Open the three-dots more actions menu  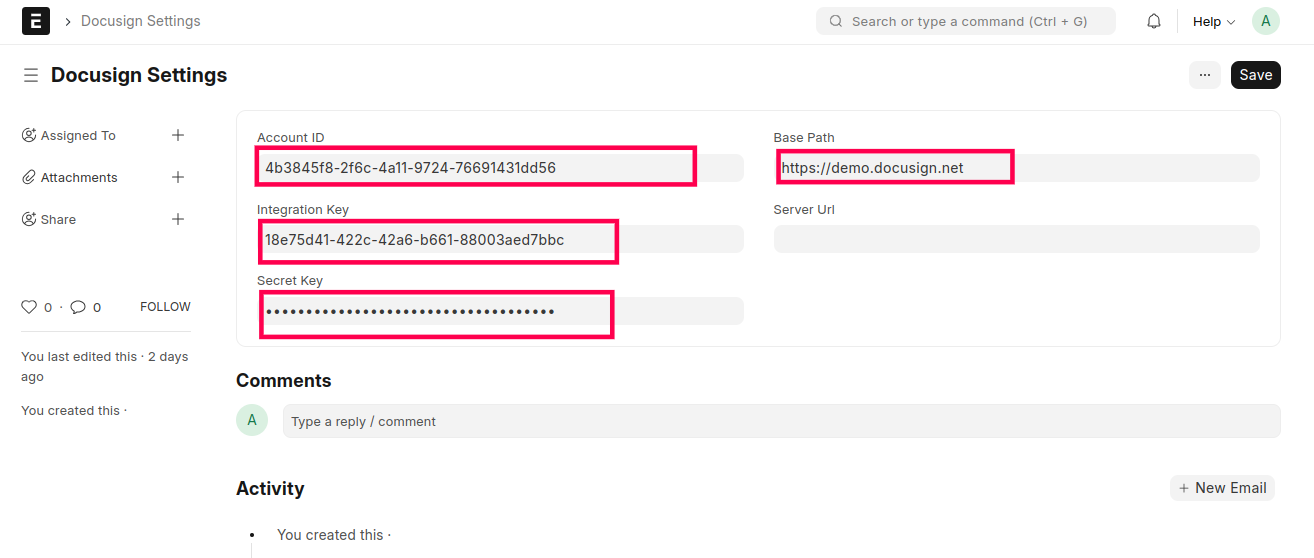click(1205, 75)
